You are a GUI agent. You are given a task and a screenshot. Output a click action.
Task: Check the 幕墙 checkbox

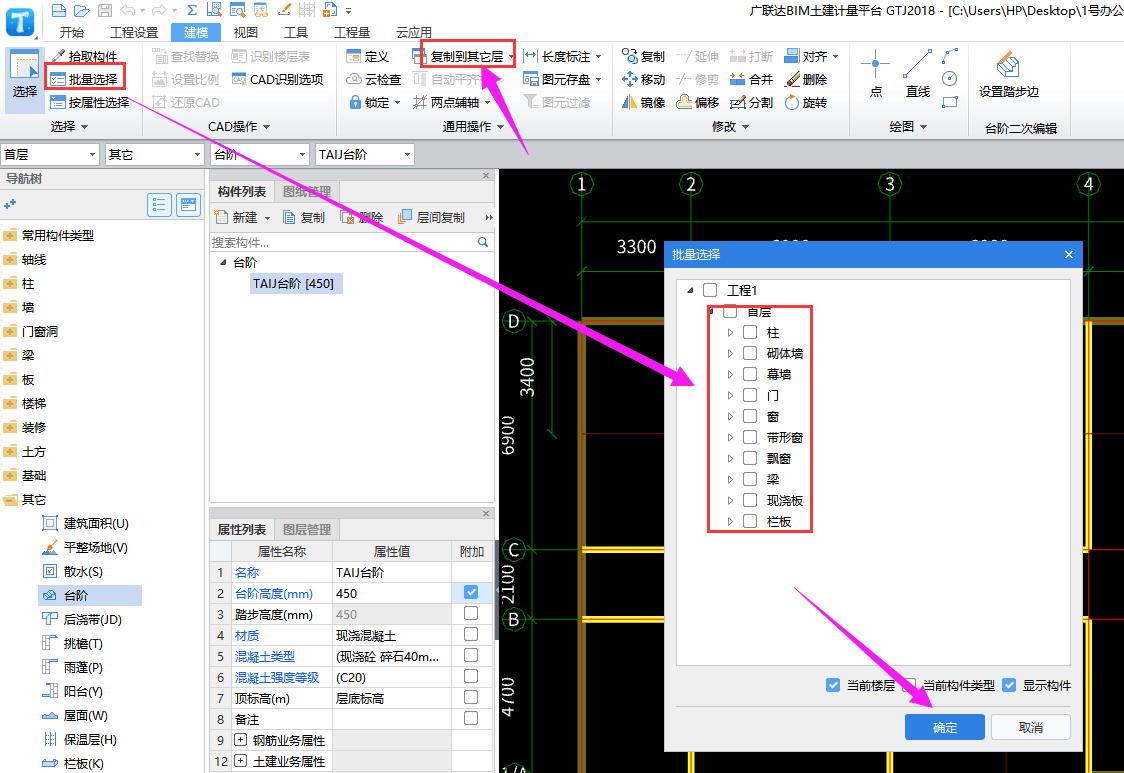click(750, 374)
